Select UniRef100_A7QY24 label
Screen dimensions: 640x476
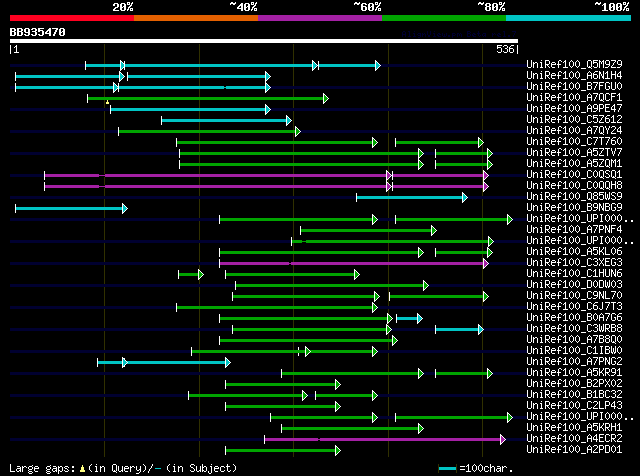[574, 131]
